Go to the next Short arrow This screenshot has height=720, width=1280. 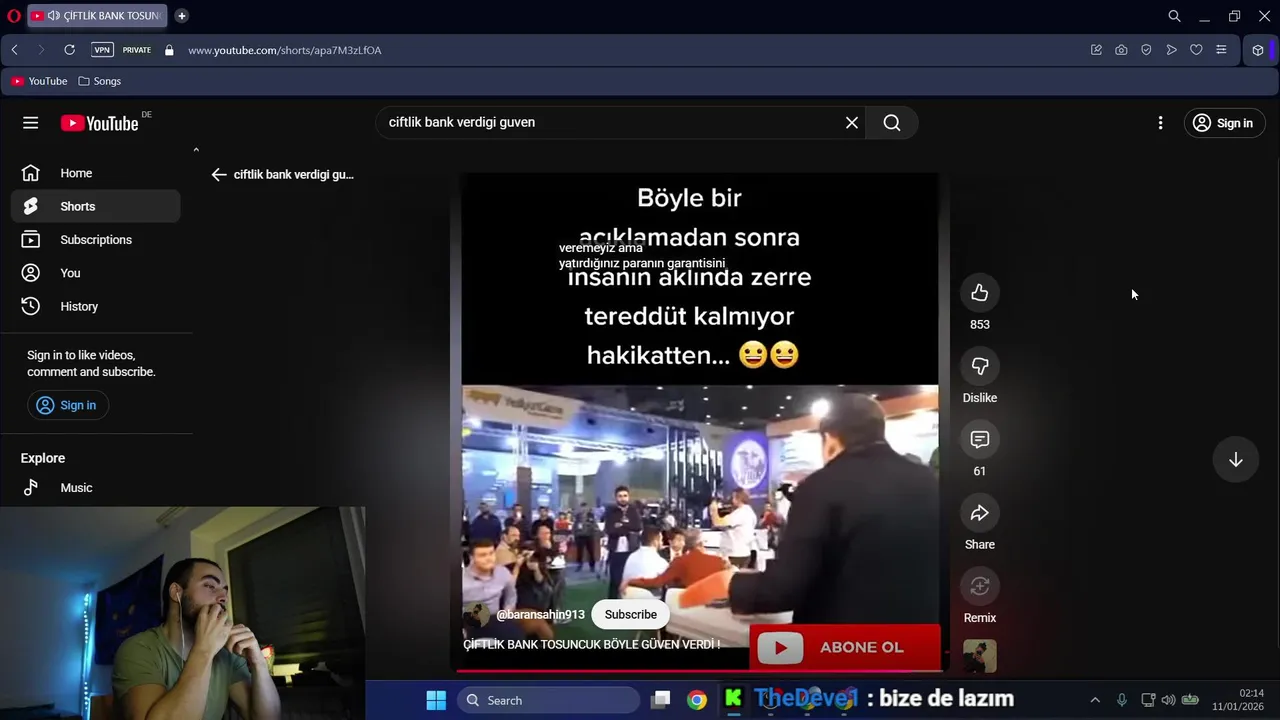tap(1236, 459)
